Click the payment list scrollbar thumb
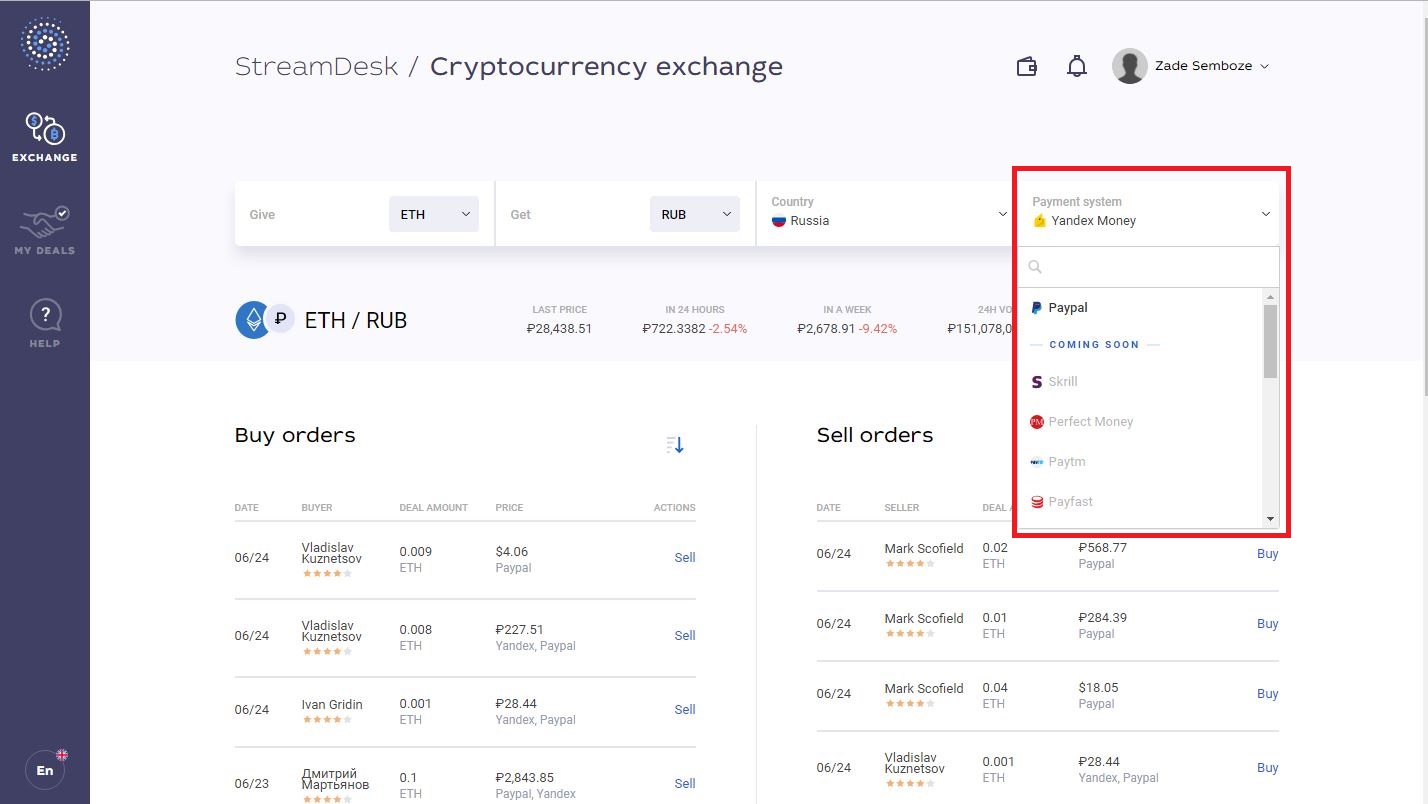 click(x=1271, y=341)
